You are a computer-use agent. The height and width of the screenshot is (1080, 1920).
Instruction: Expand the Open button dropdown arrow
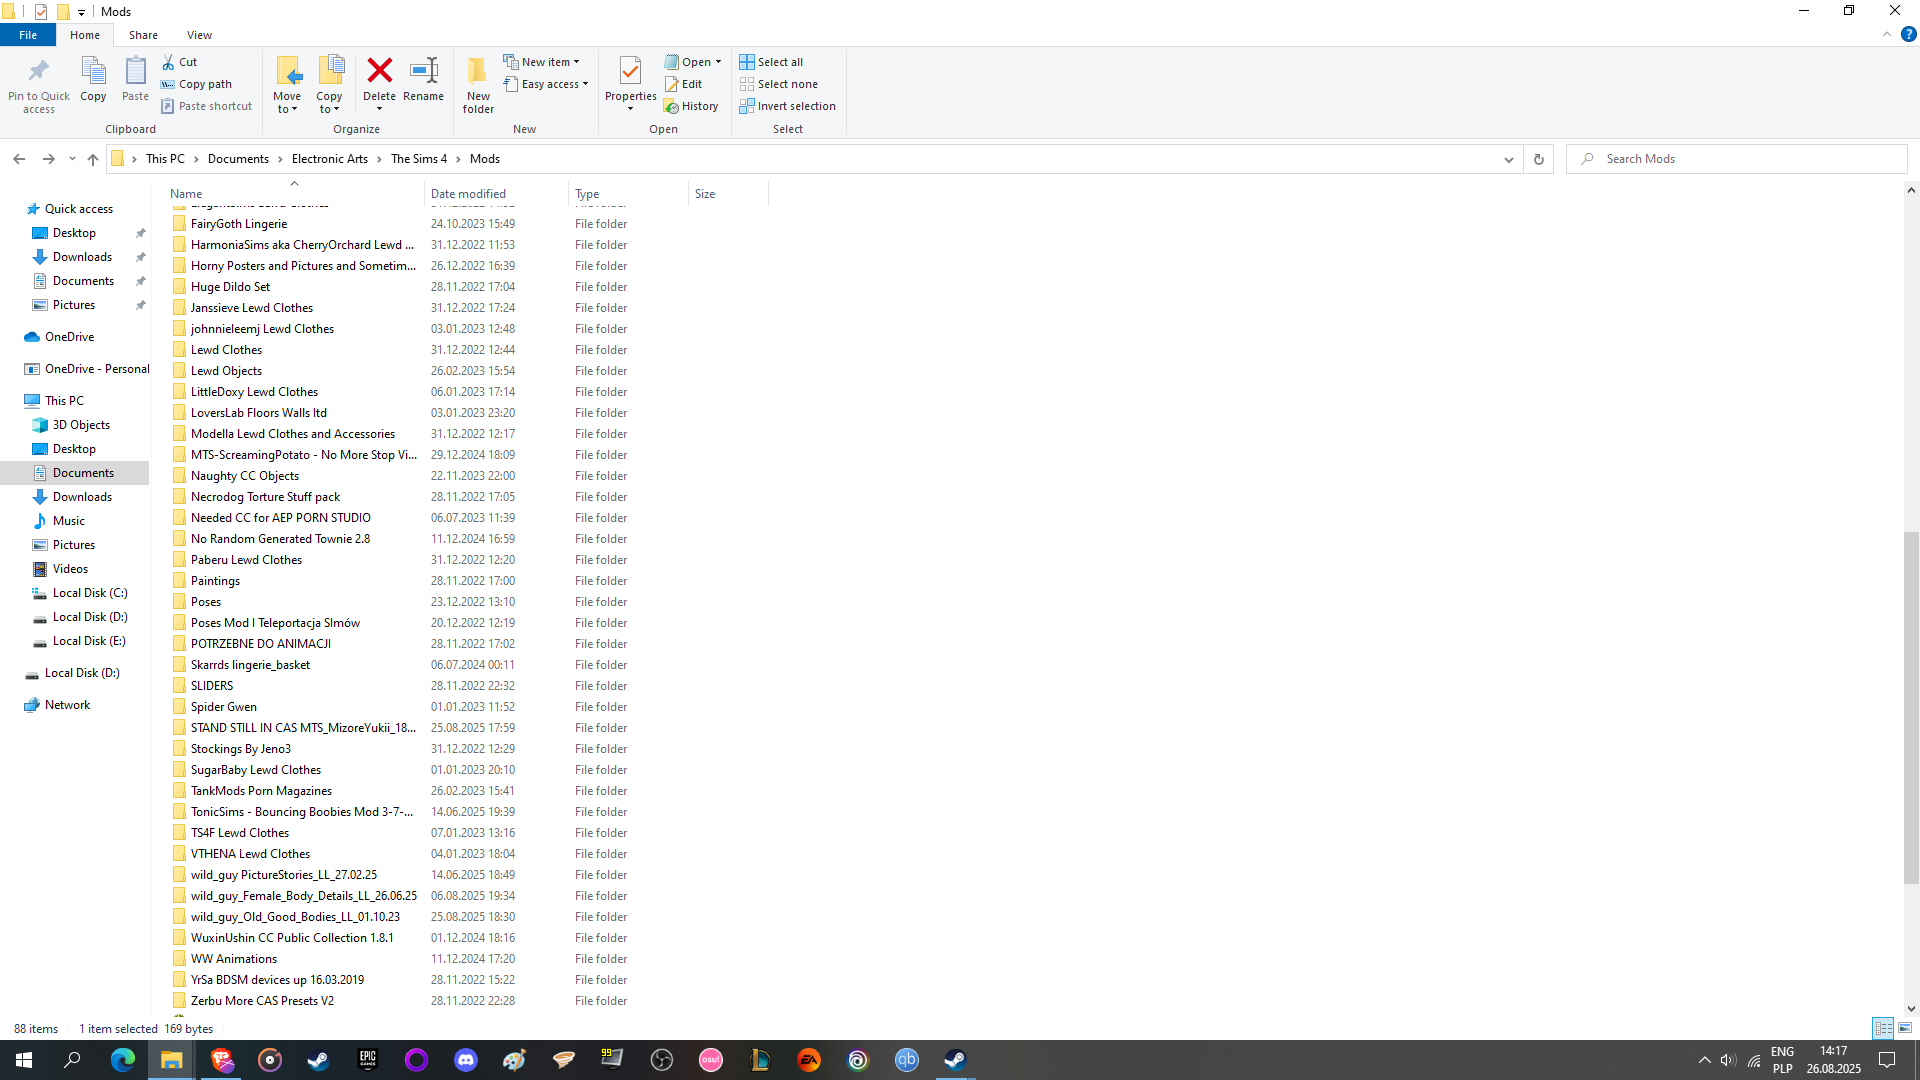click(x=718, y=62)
